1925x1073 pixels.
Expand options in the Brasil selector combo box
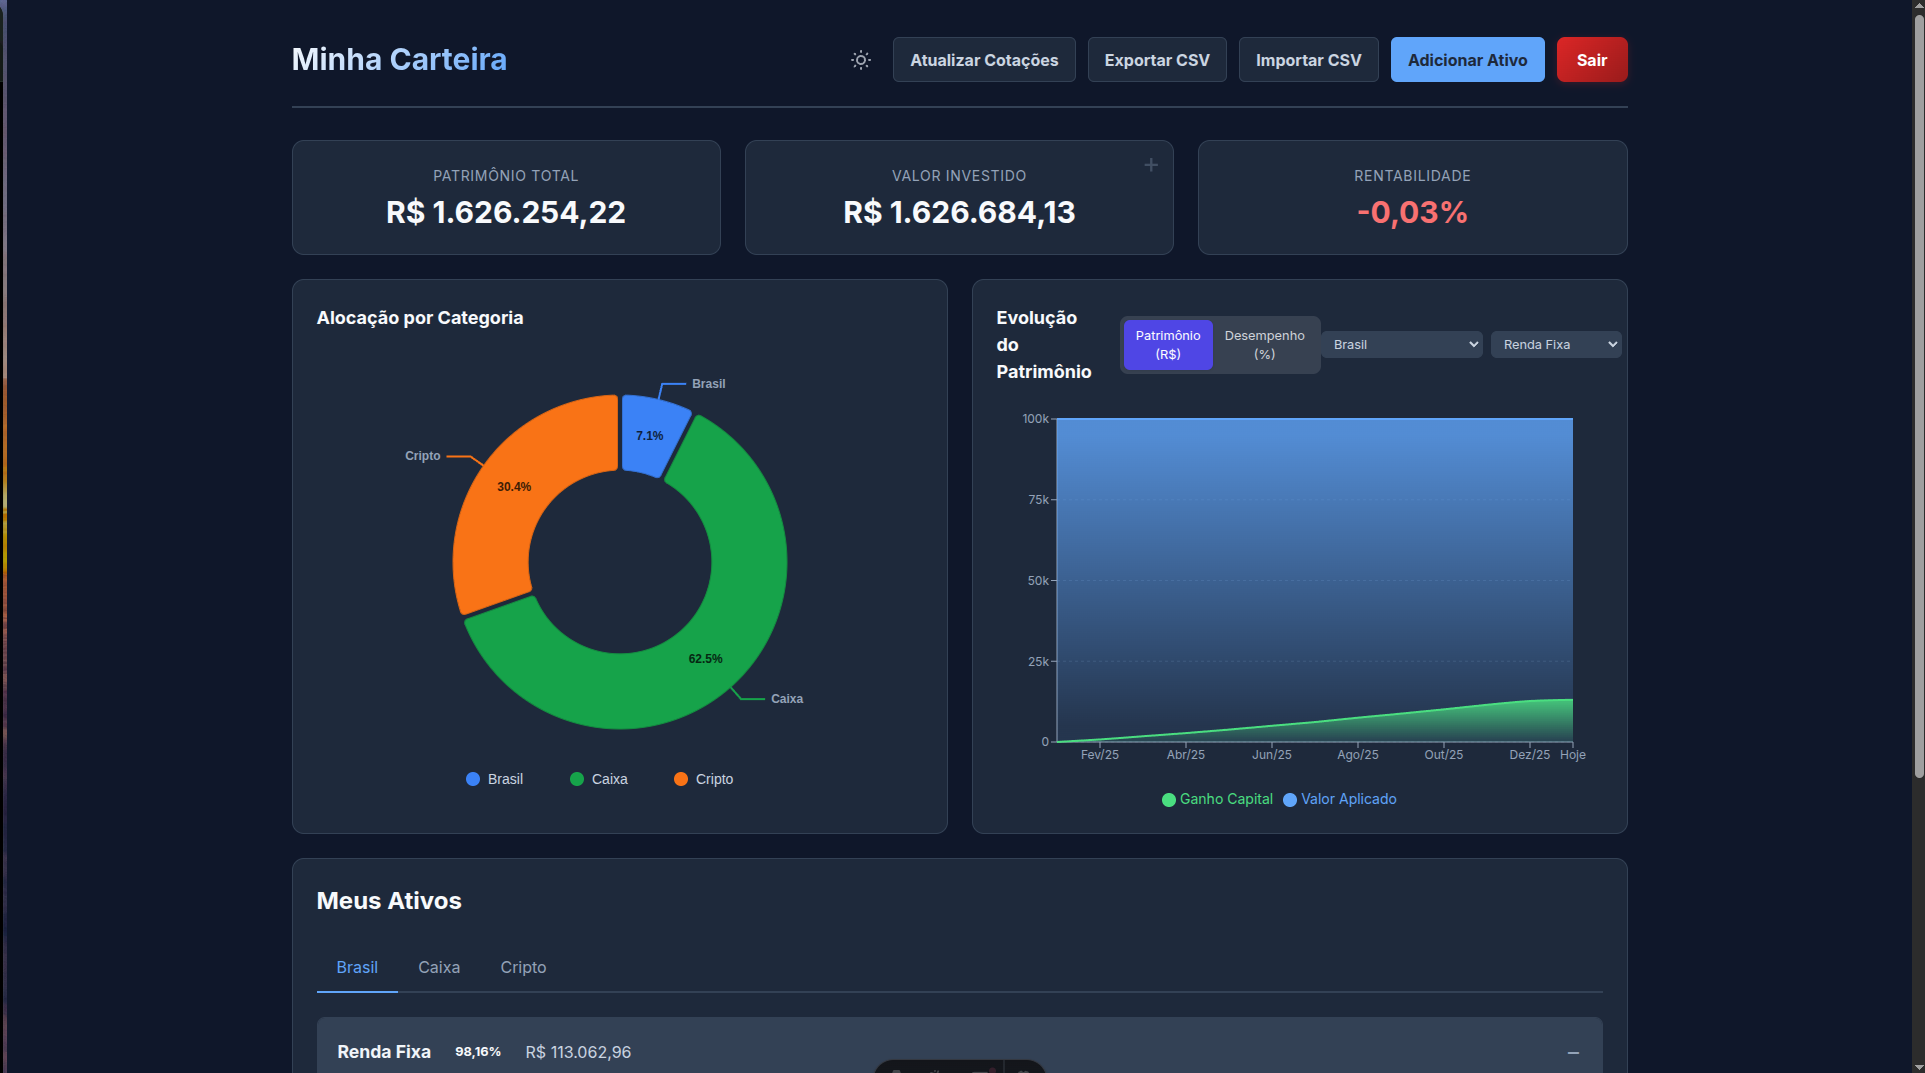coord(1402,344)
